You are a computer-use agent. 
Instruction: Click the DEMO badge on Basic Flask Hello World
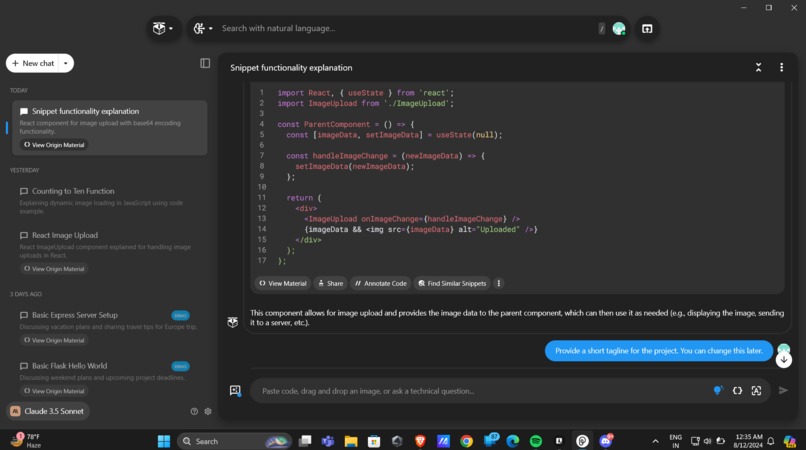pos(180,366)
